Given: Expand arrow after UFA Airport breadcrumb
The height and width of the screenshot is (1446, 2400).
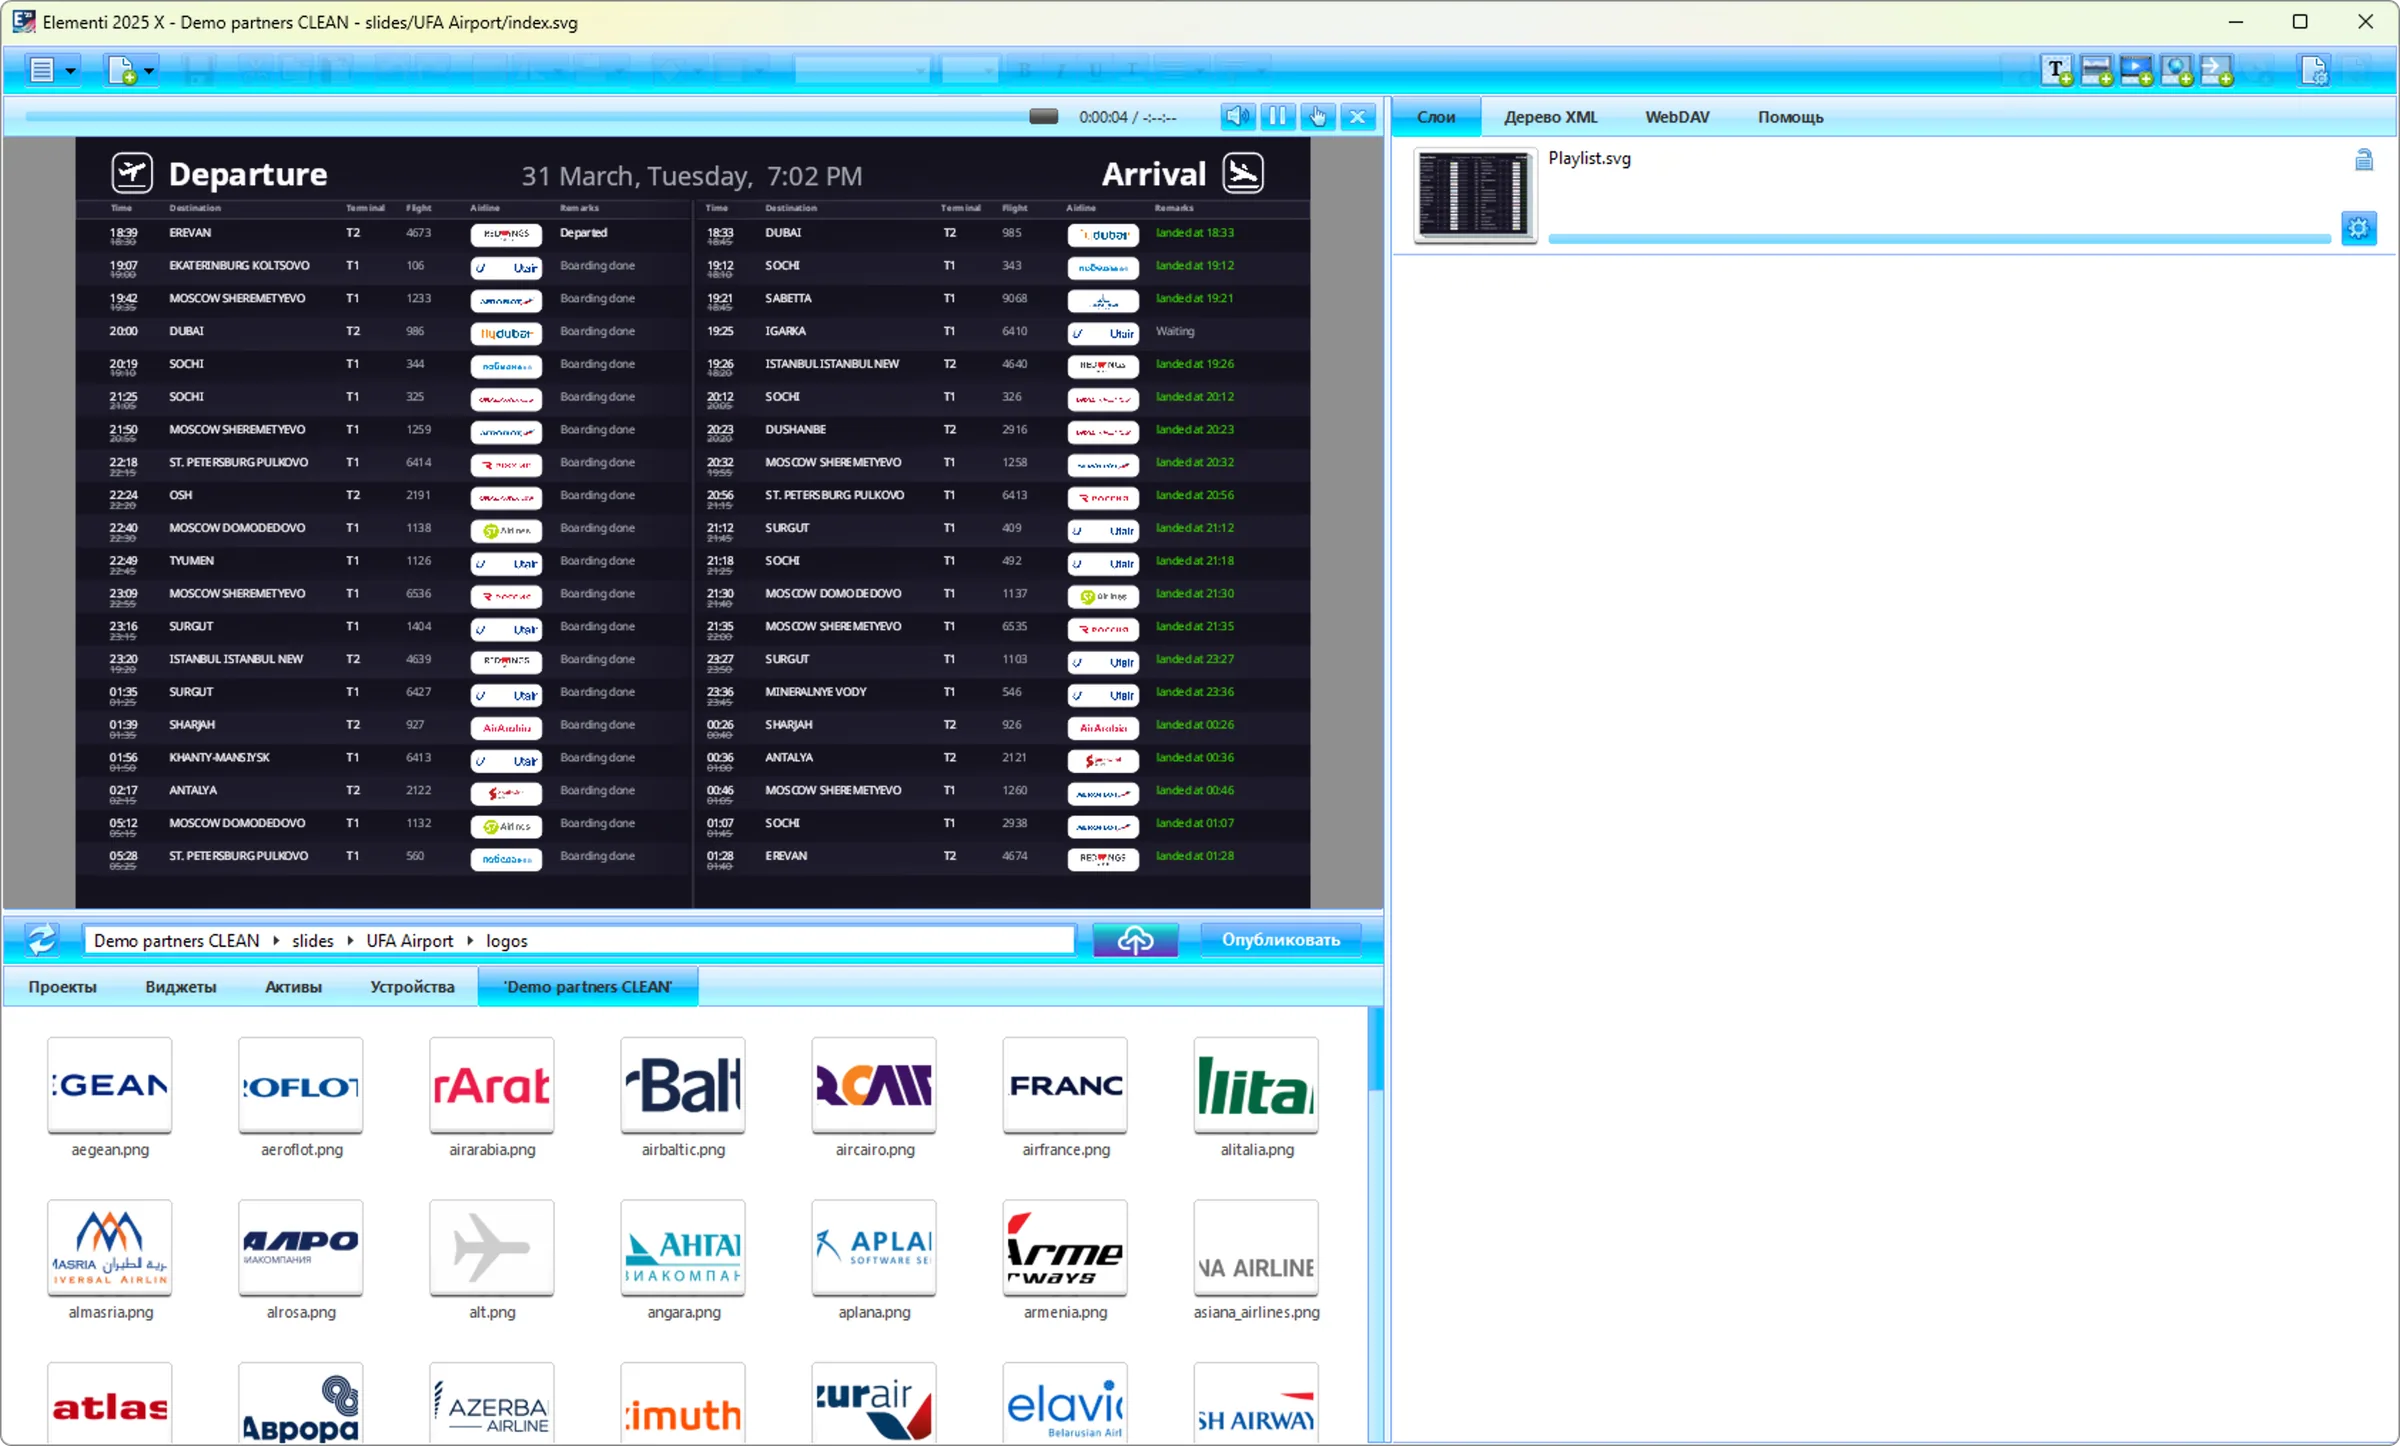Looking at the screenshot, I should [x=469, y=940].
